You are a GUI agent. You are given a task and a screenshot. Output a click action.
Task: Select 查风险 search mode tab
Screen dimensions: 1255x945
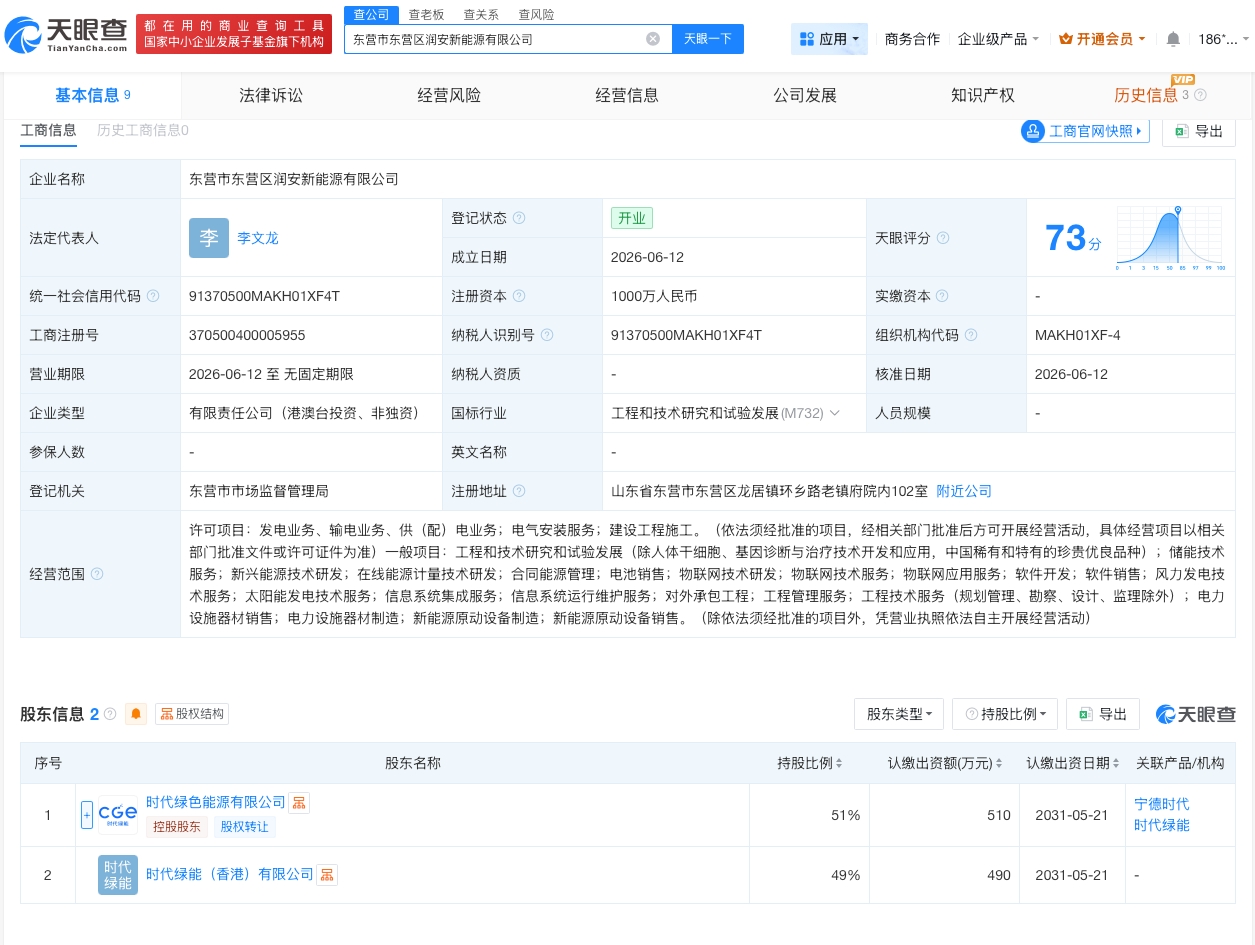(x=536, y=15)
